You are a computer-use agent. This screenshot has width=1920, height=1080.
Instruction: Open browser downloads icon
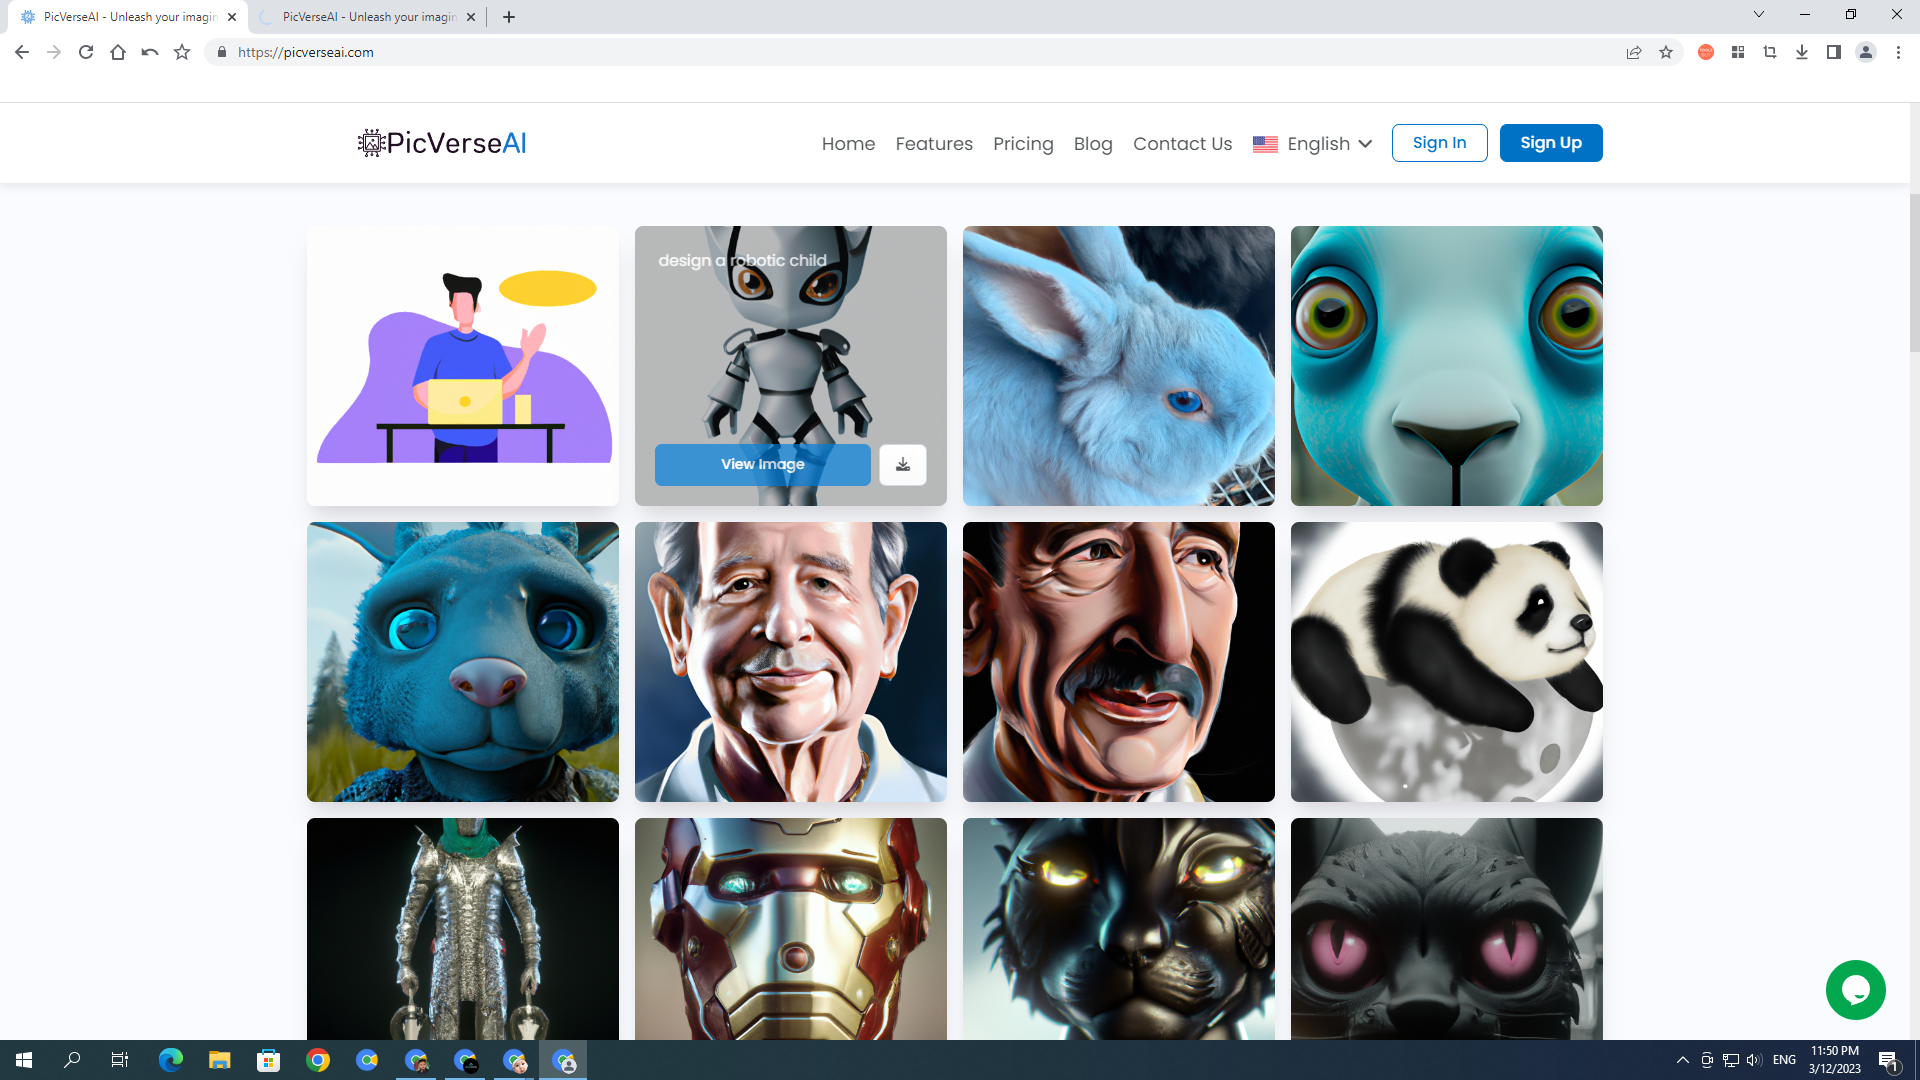[1802, 52]
